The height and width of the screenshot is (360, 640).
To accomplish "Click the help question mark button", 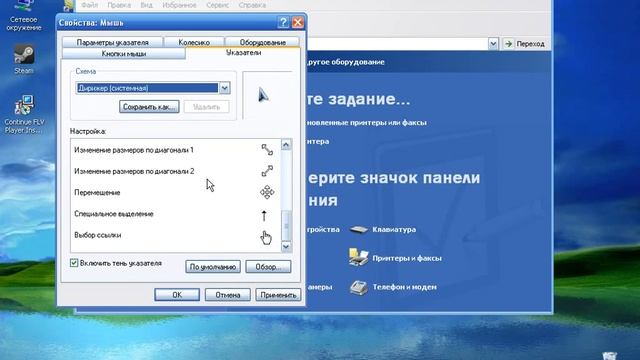I will [283, 22].
